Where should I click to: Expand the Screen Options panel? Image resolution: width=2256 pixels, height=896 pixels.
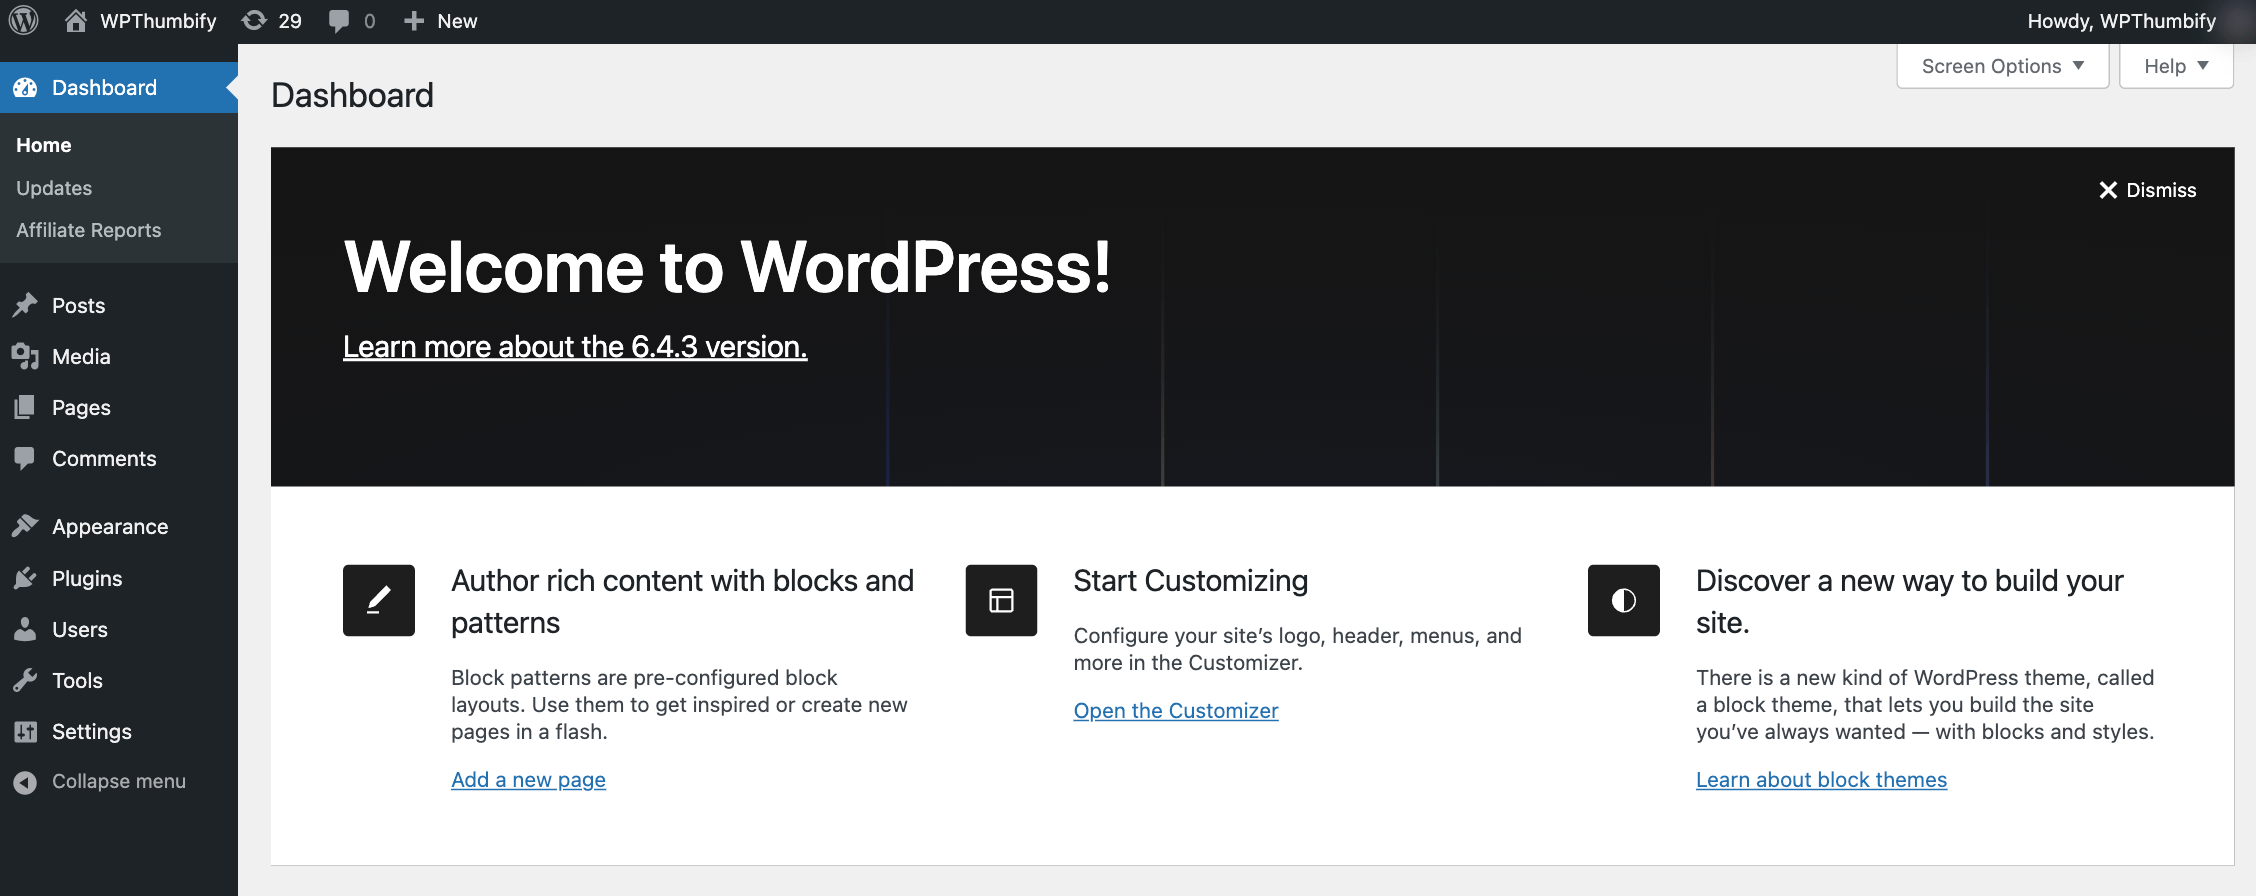[2003, 66]
